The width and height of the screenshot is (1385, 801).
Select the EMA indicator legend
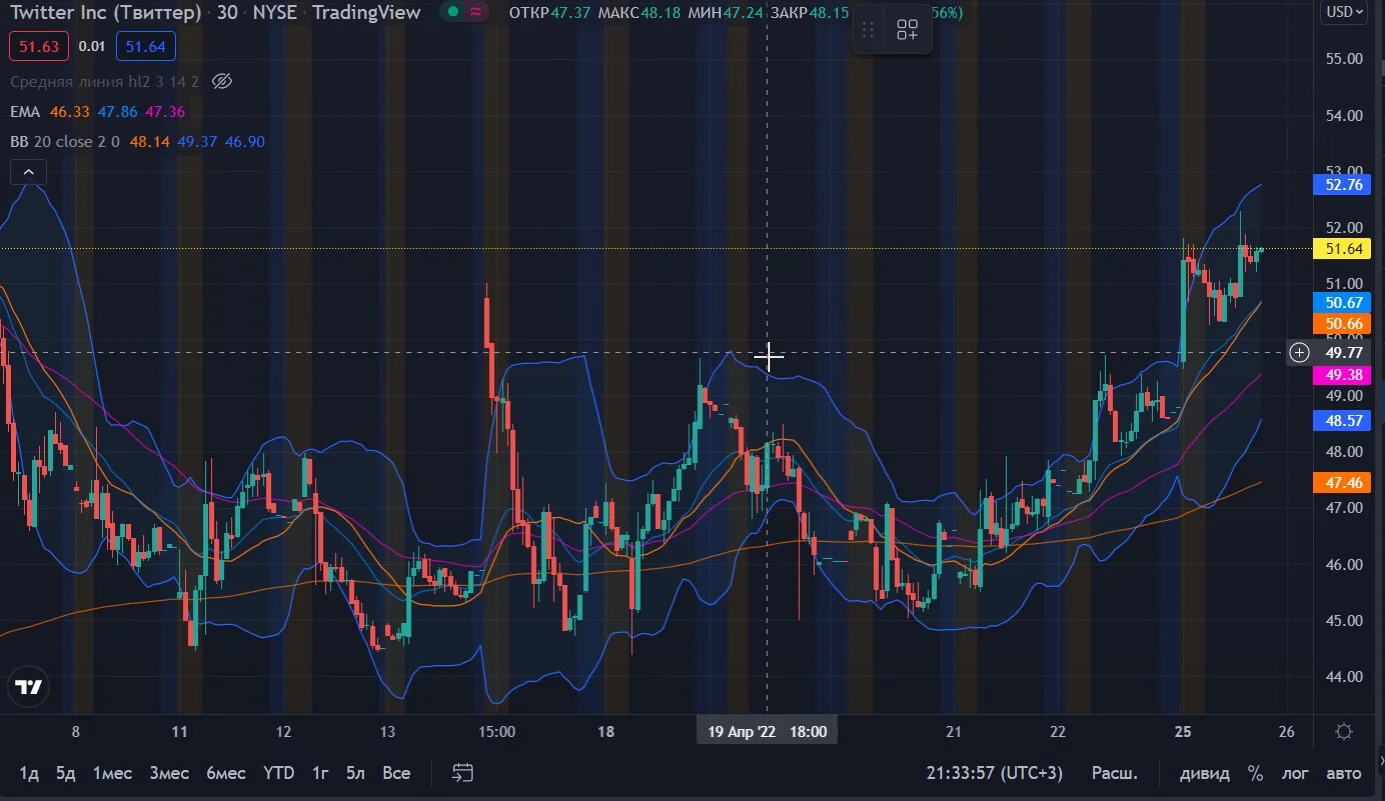click(25, 112)
